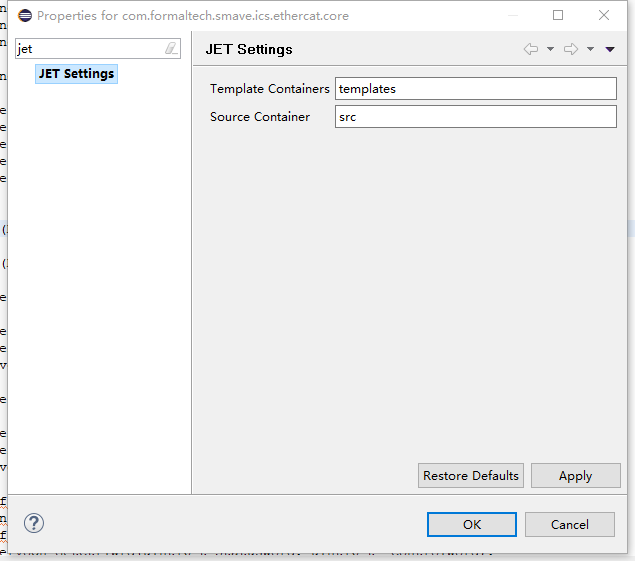Click the JET Settings page heading
This screenshot has height=561, width=635.
tap(249, 49)
